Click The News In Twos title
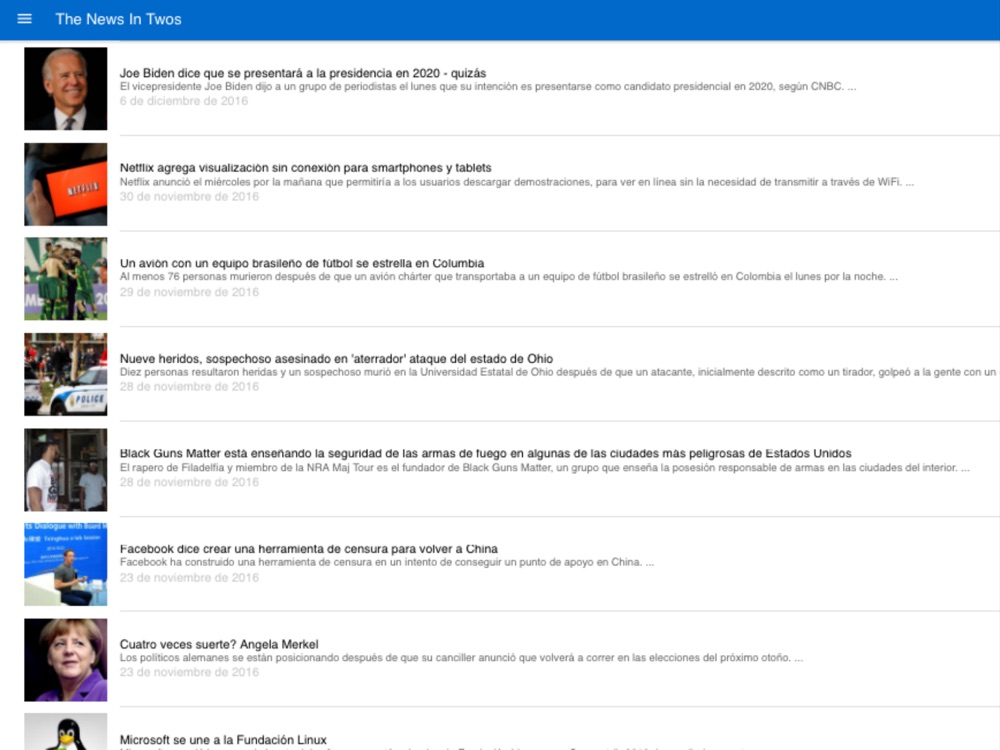1000x750 pixels. click(x=118, y=19)
